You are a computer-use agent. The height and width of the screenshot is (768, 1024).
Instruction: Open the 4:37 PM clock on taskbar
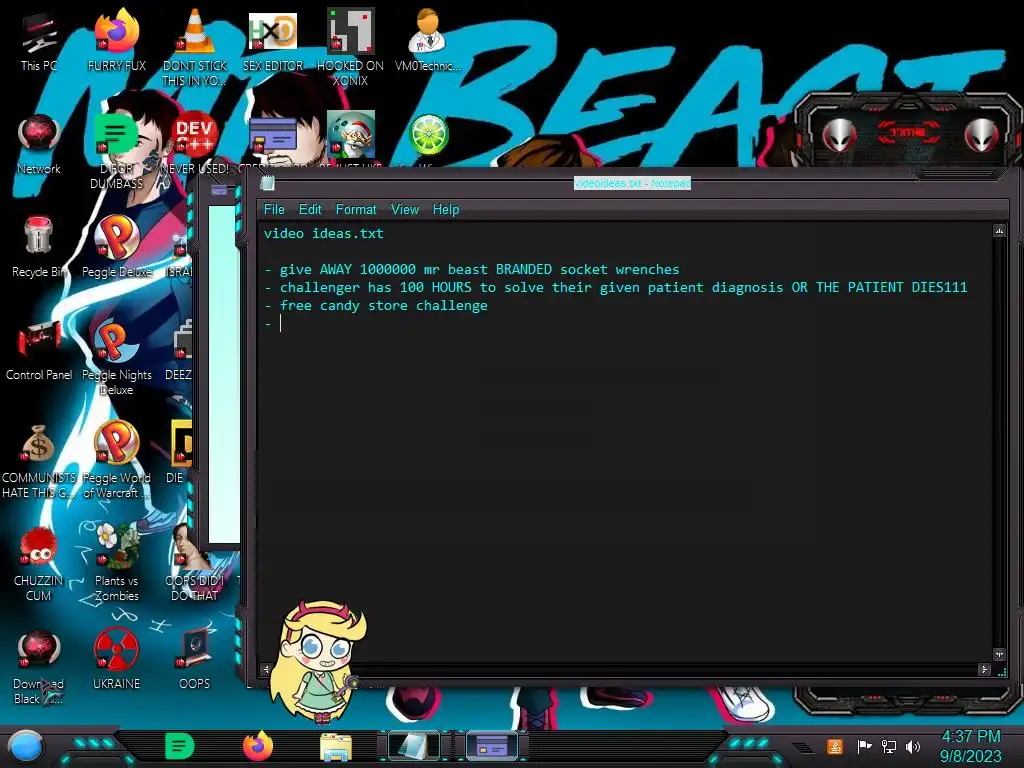[970, 746]
